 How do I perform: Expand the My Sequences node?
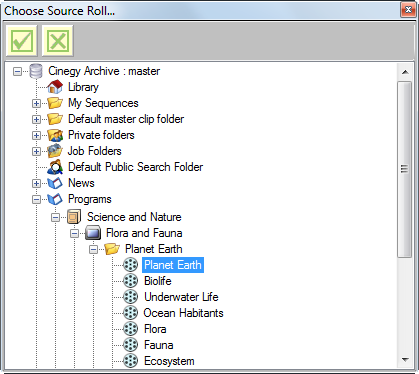tap(36, 103)
